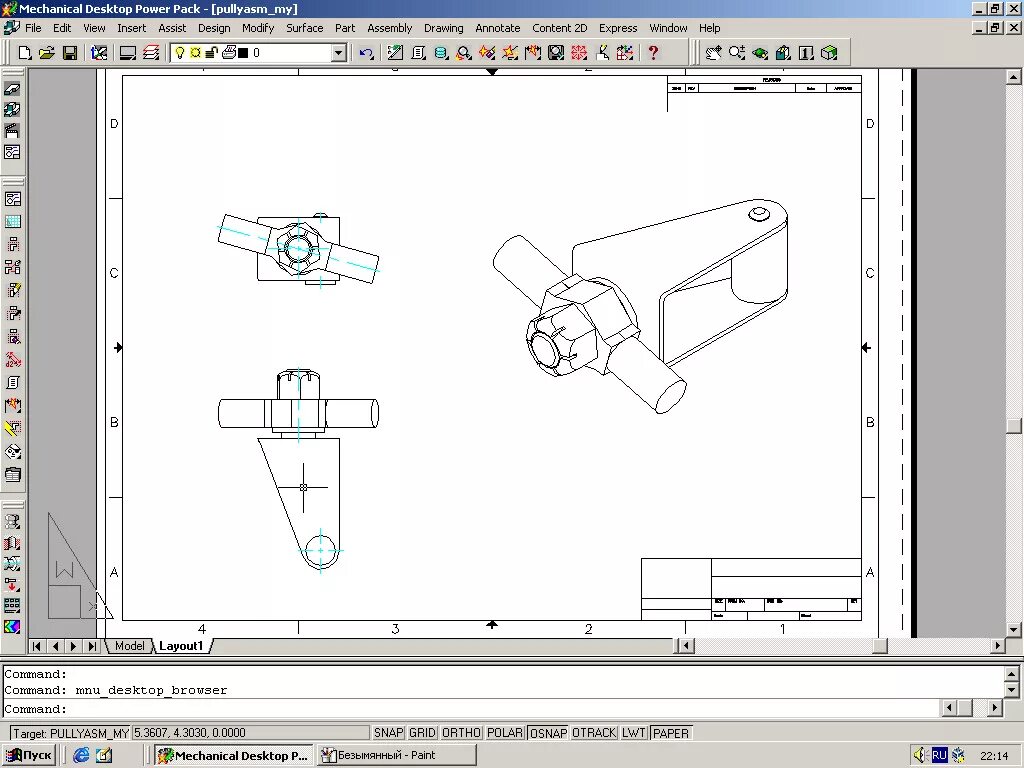Undo the last action
This screenshot has width=1024, height=768.
[x=366, y=53]
